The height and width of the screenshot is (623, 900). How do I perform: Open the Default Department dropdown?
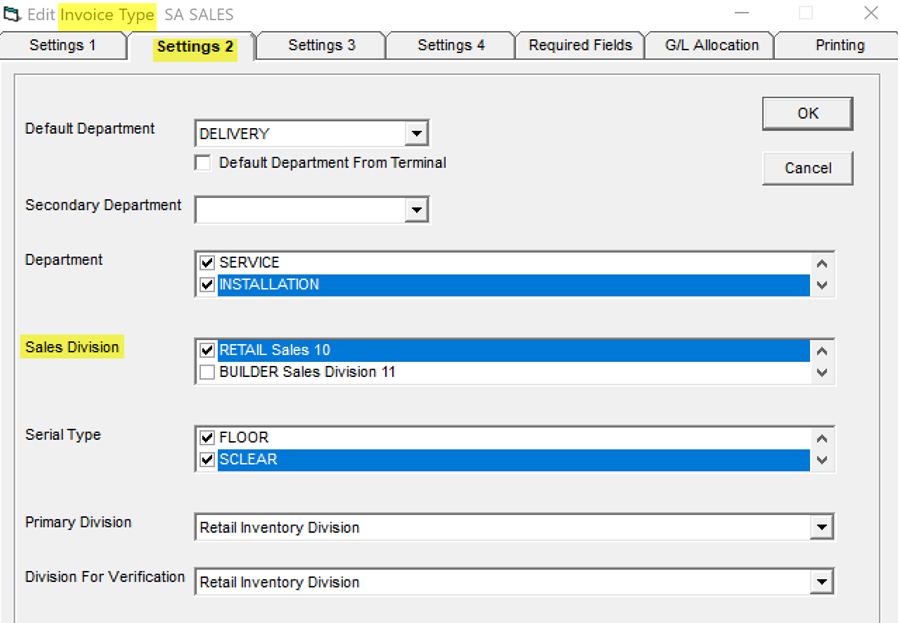(x=417, y=134)
